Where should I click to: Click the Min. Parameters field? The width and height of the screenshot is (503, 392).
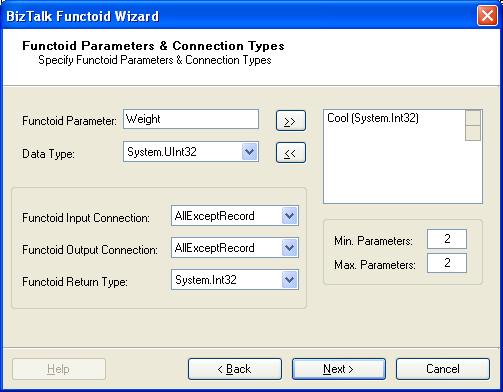pos(447,239)
